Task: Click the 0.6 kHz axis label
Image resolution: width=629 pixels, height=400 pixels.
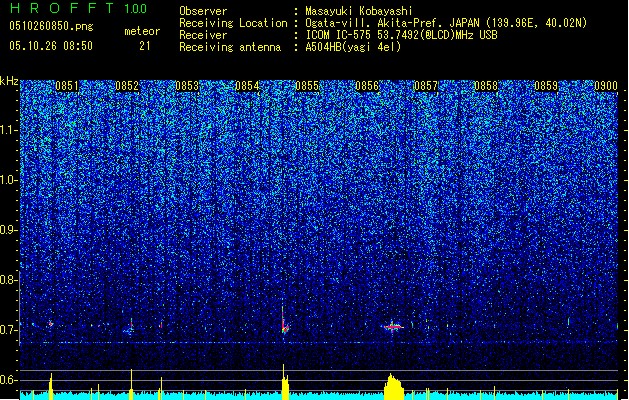Action: (9, 380)
